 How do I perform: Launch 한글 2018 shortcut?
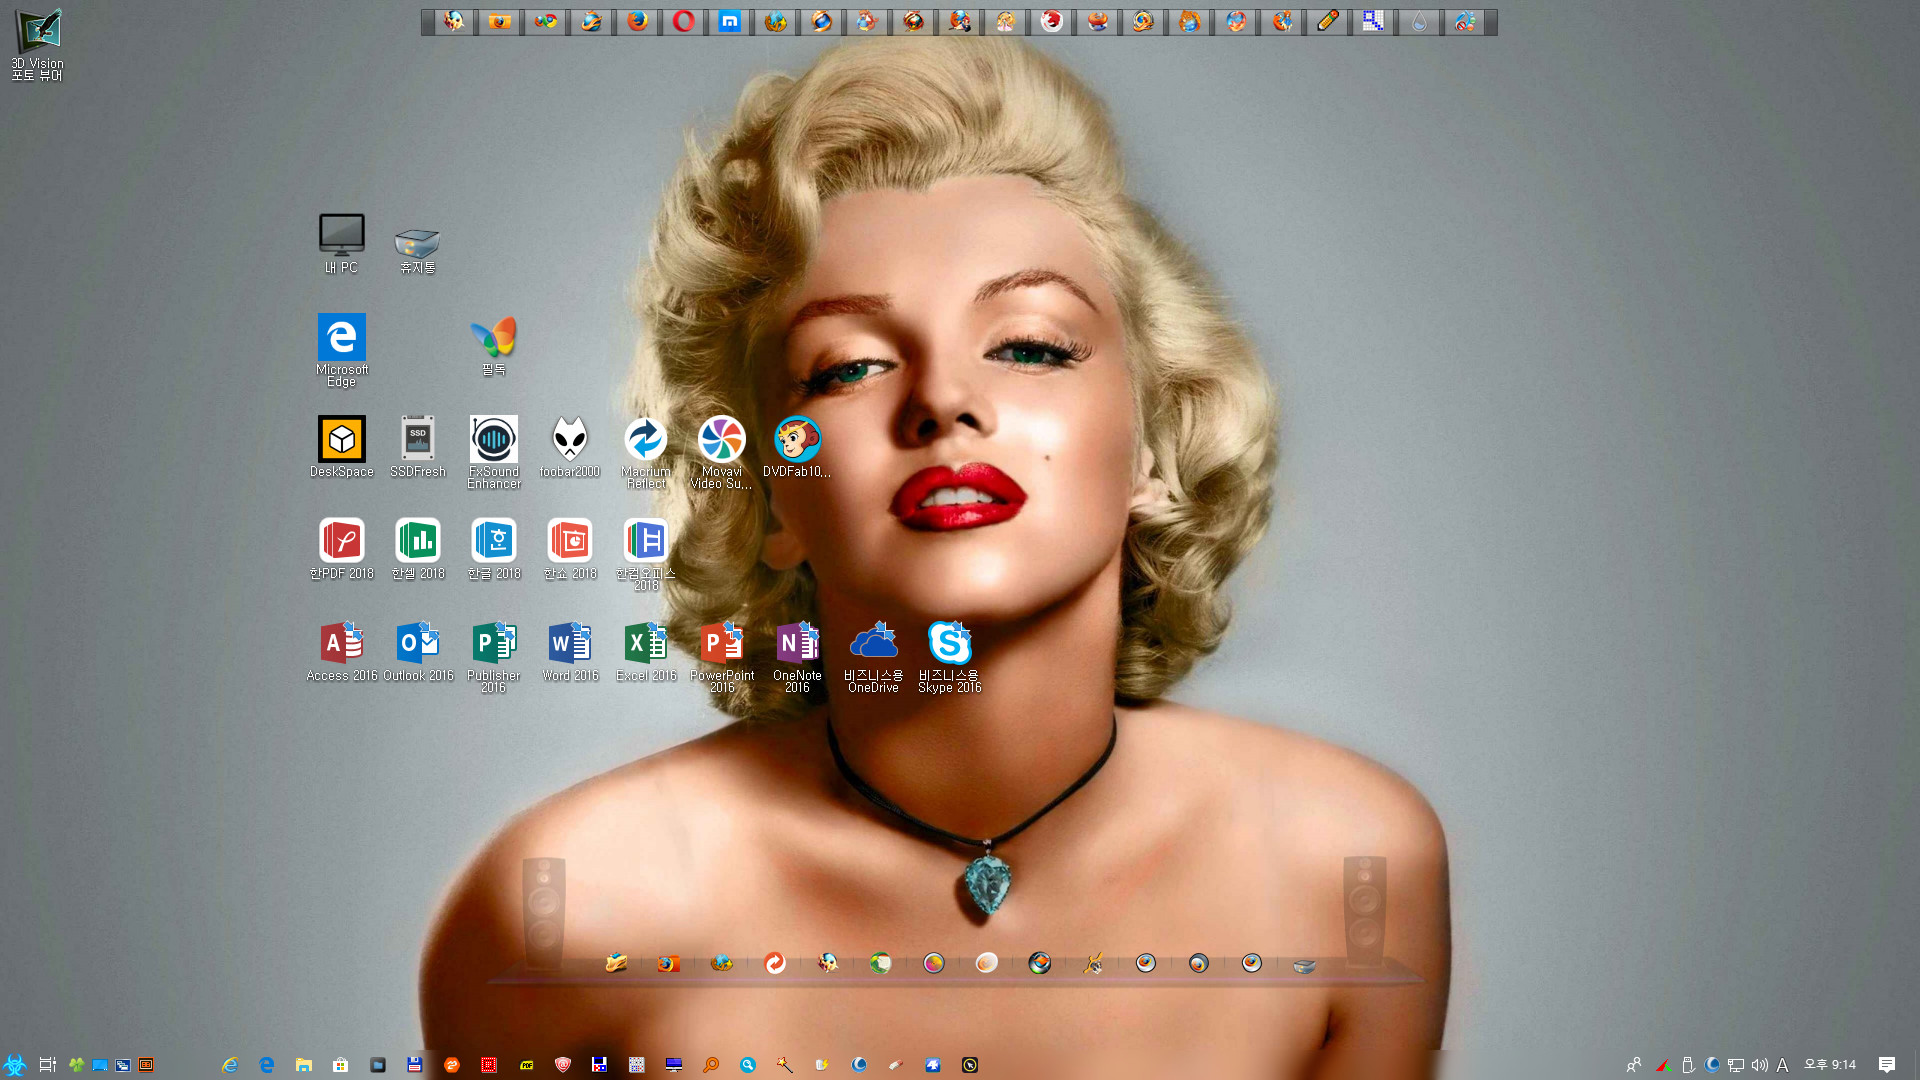pos(494,549)
